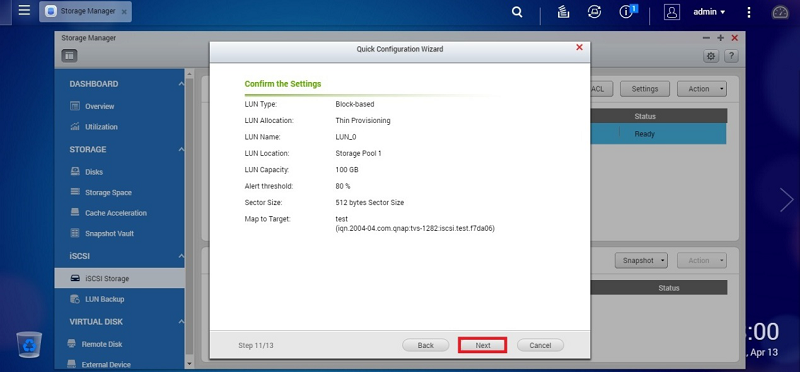Click the LUN_0 name value
Viewport: 800px width, 372px height.
347,137
